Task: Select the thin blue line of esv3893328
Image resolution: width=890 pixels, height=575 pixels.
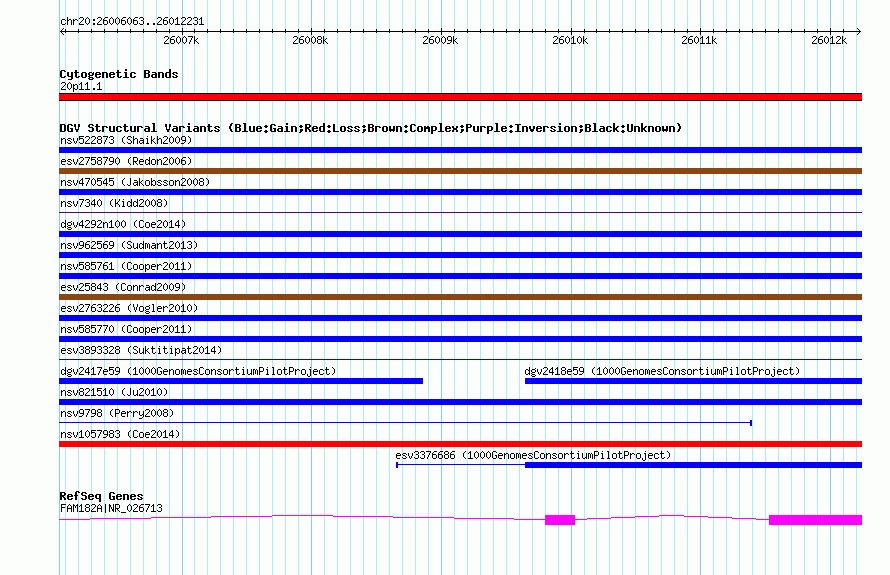Action: pyautogui.click(x=460, y=360)
